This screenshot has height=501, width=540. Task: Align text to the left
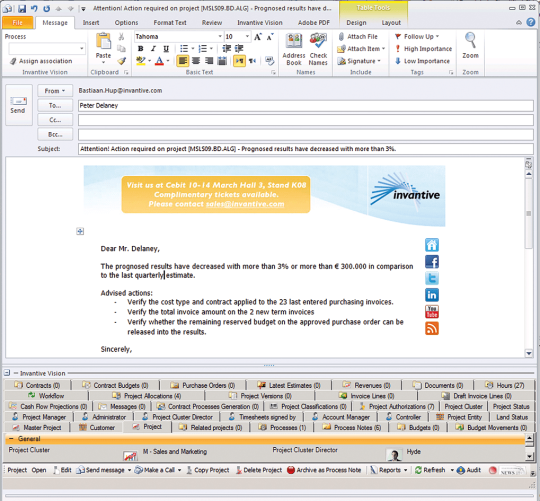183,61
